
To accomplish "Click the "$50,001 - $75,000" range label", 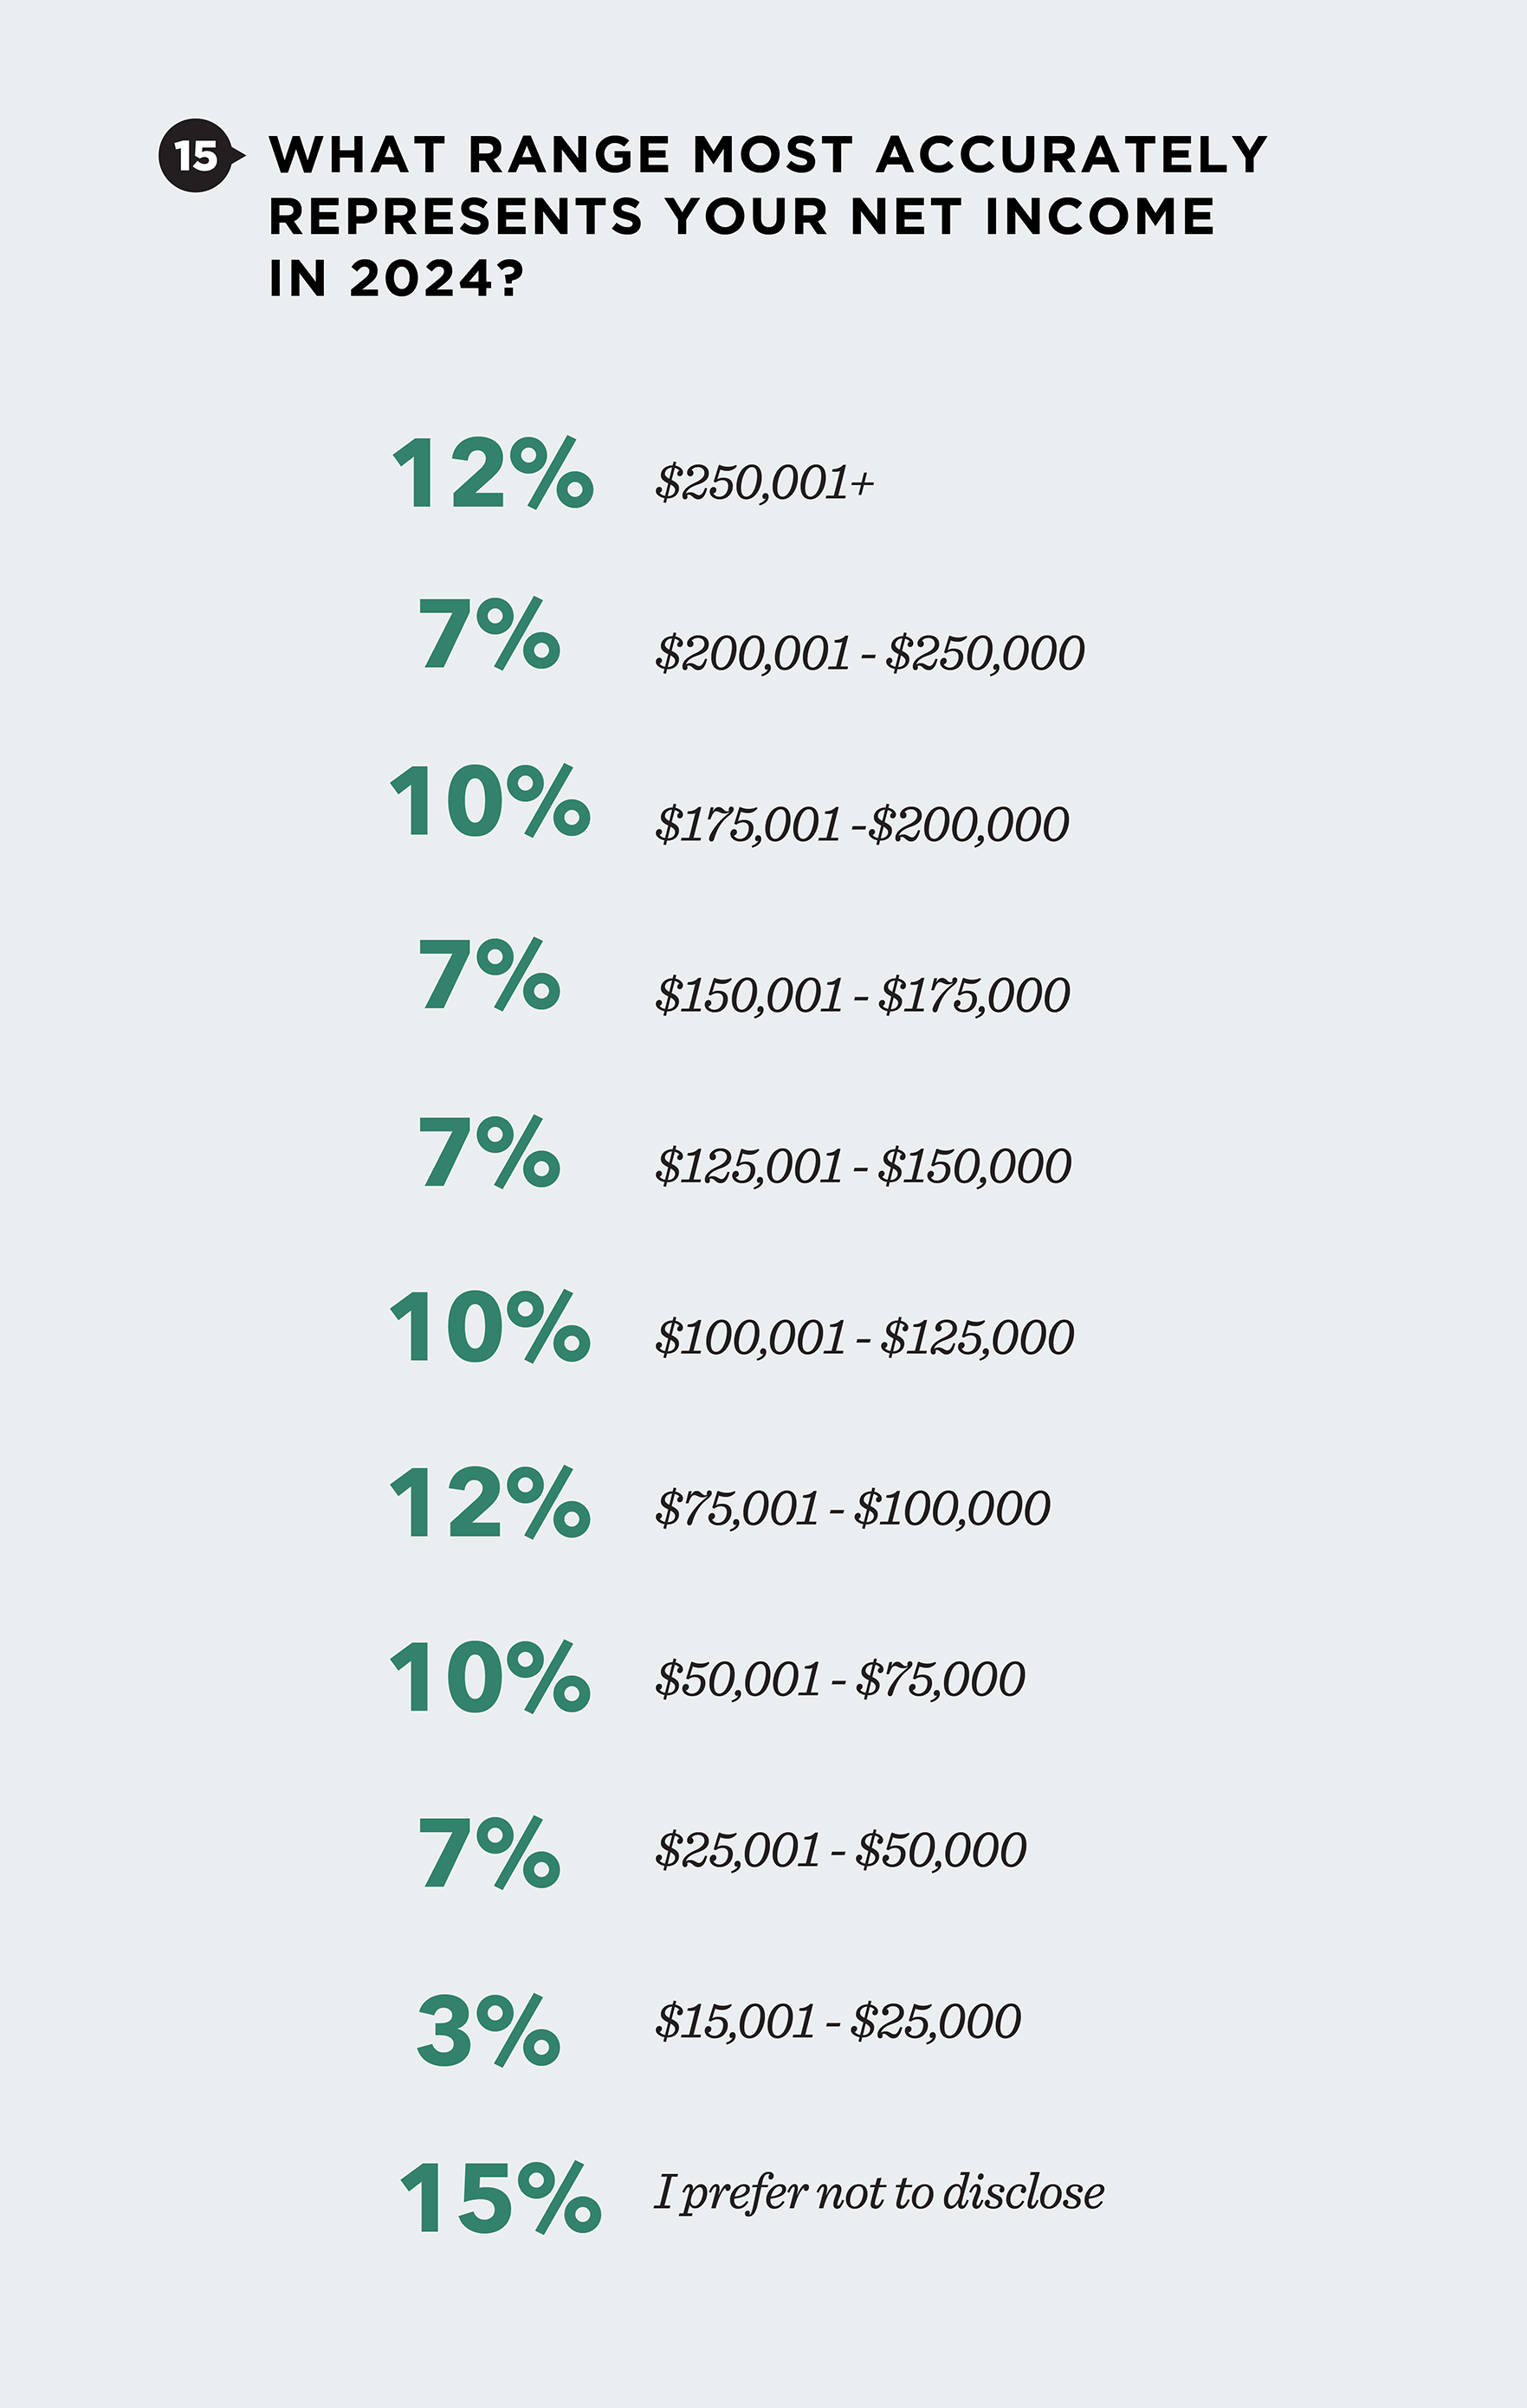I will pos(840,1679).
